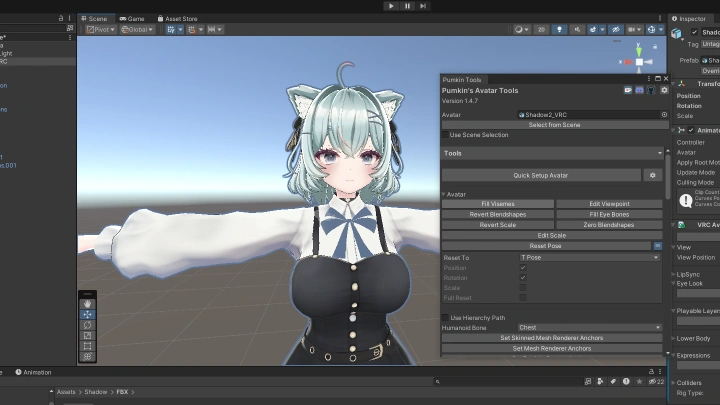Click the Avatar object field
The width and height of the screenshot is (720, 405).
pos(590,115)
